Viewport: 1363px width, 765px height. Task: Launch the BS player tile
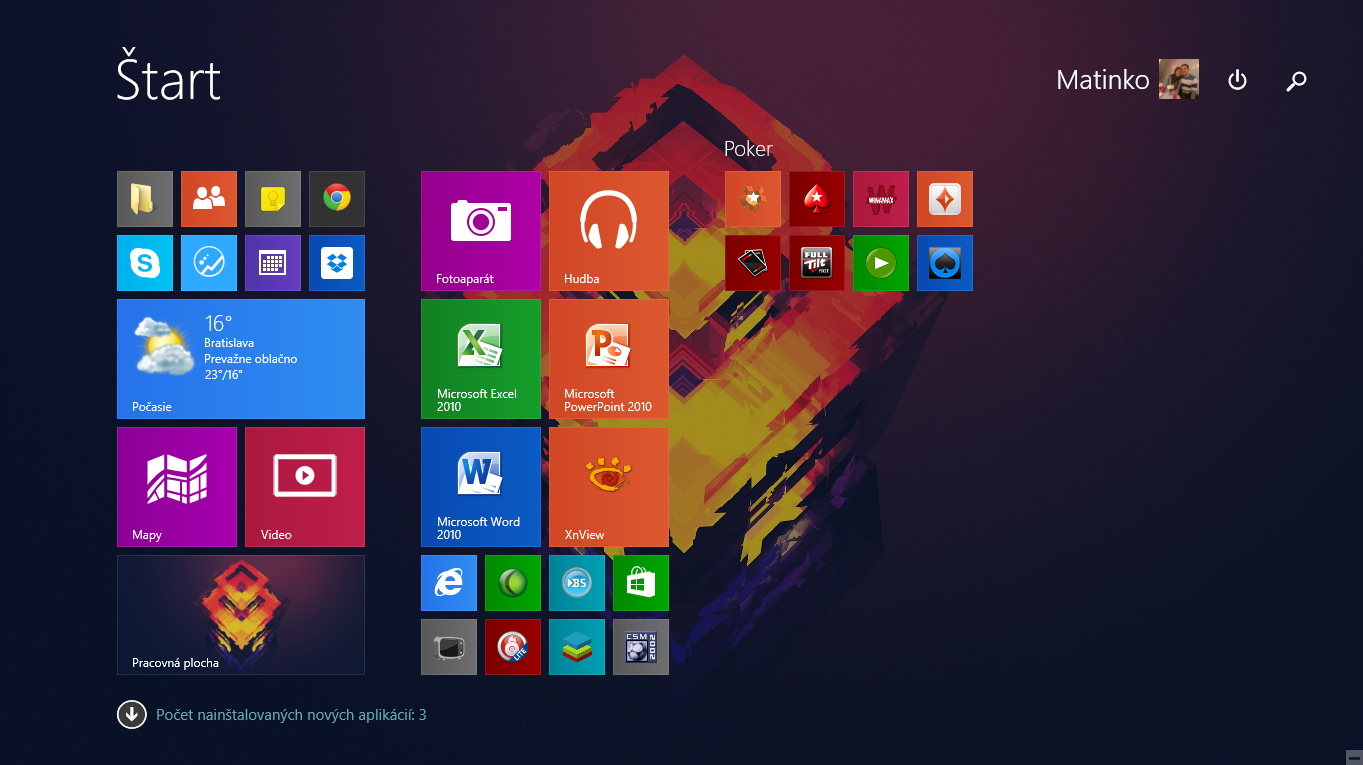click(577, 583)
